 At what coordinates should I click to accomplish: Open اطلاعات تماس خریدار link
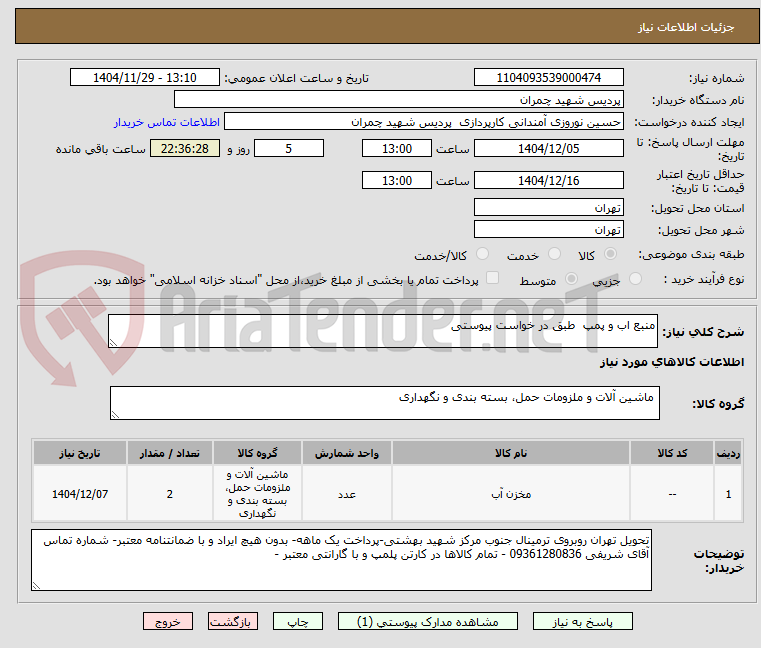coord(167,122)
